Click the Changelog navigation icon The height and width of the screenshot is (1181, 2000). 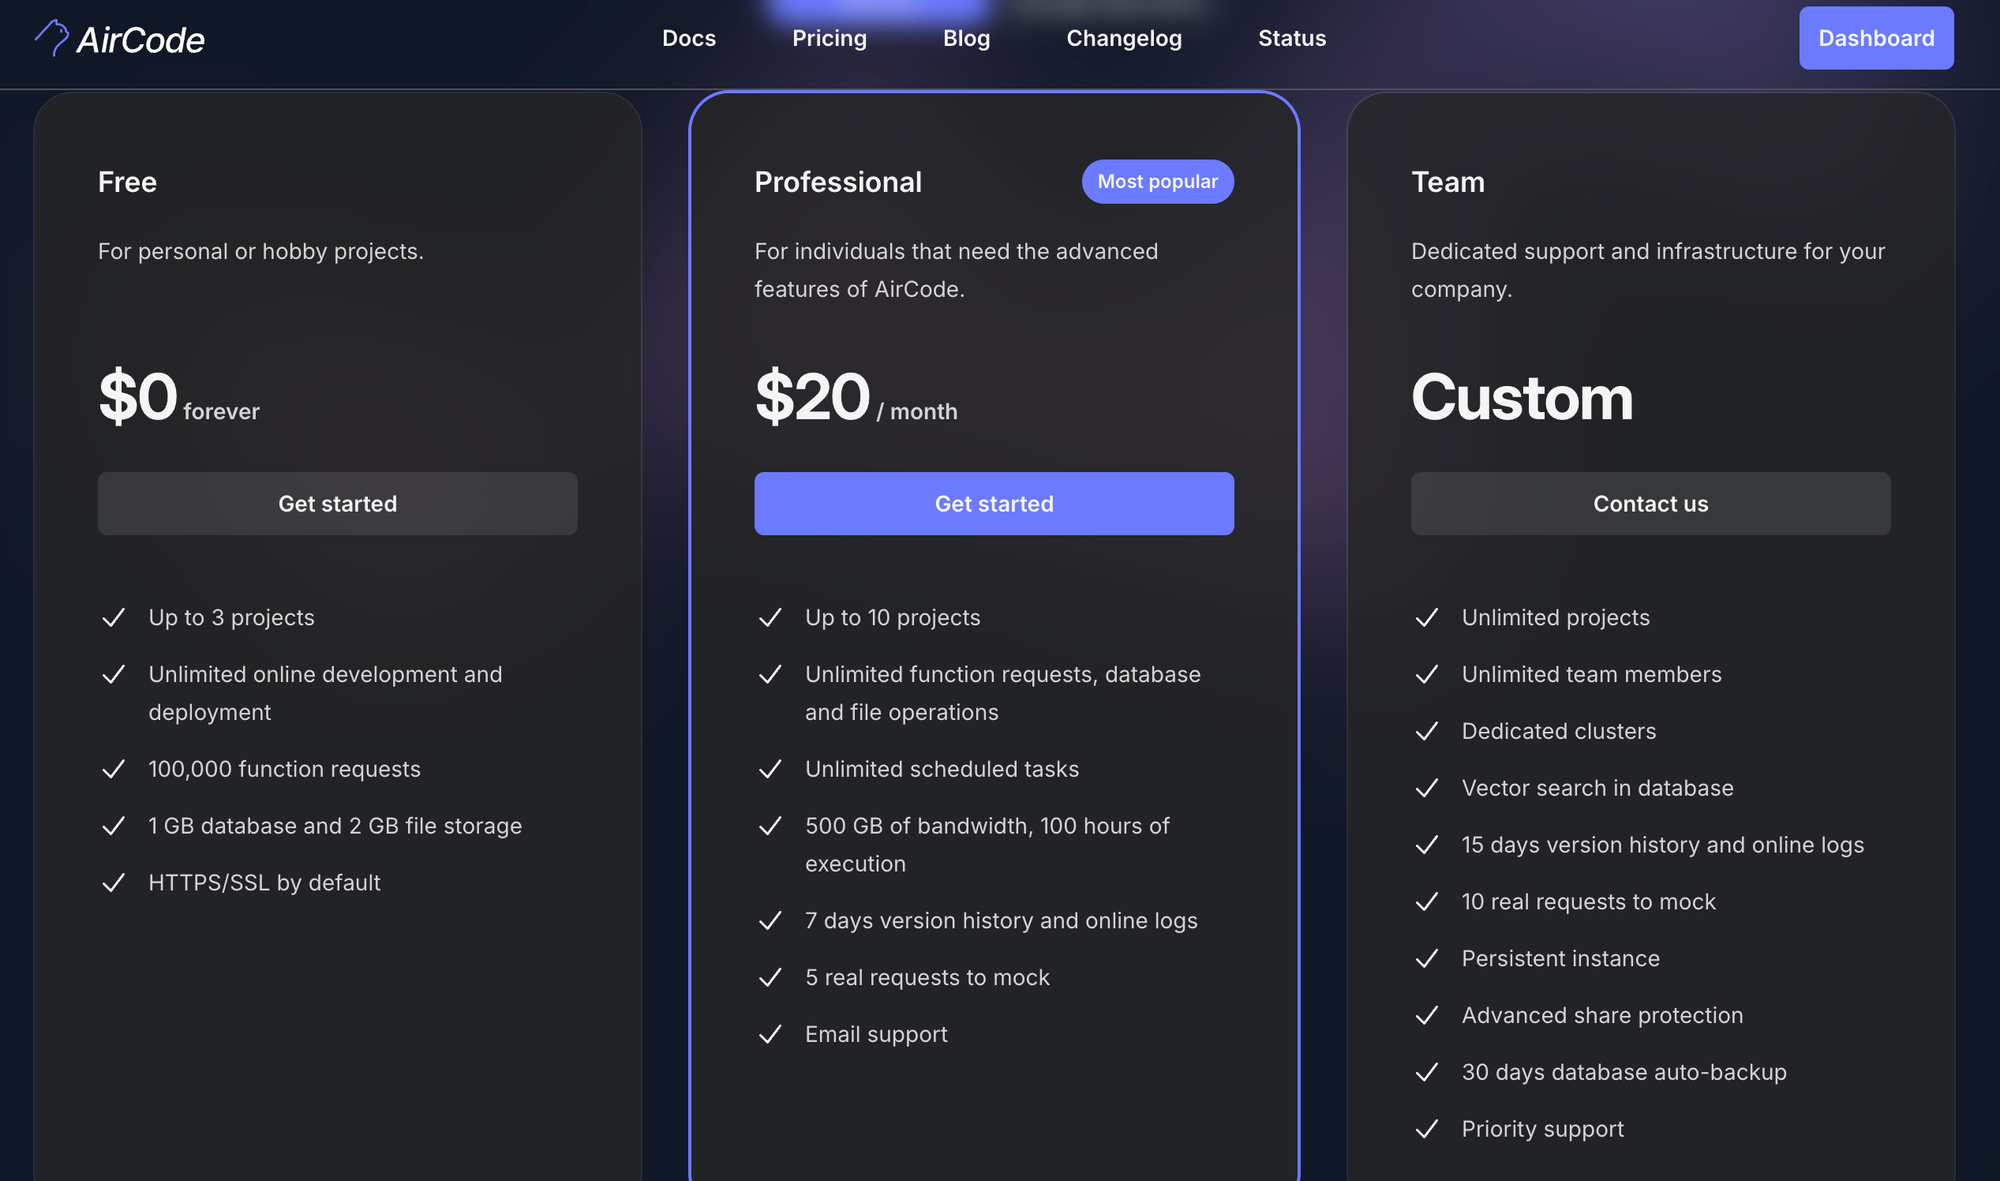(x=1124, y=37)
